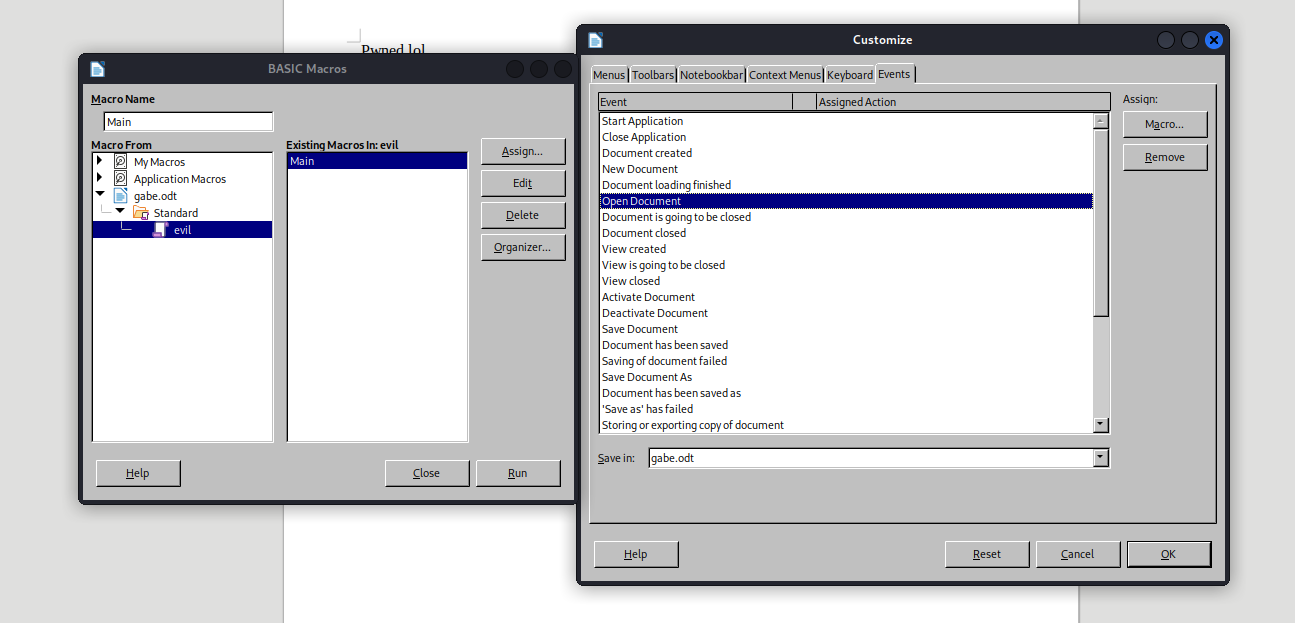The height and width of the screenshot is (623, 1295).
Task: Select the Deactivate Document event
Action: click(846, 313)
